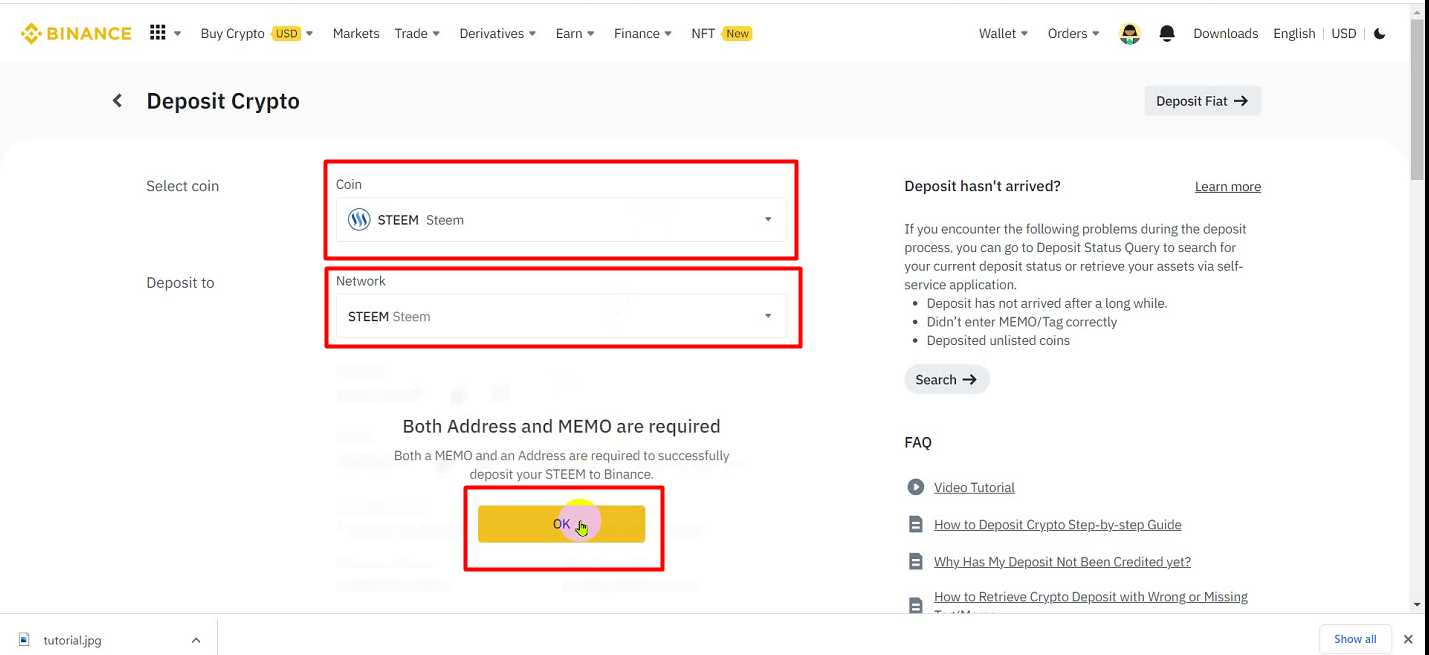The height and width of the screenshot is (655, 1429).
Task: Open How to Deposit Crypto Step-by-step Guide
Action: 1057,524
